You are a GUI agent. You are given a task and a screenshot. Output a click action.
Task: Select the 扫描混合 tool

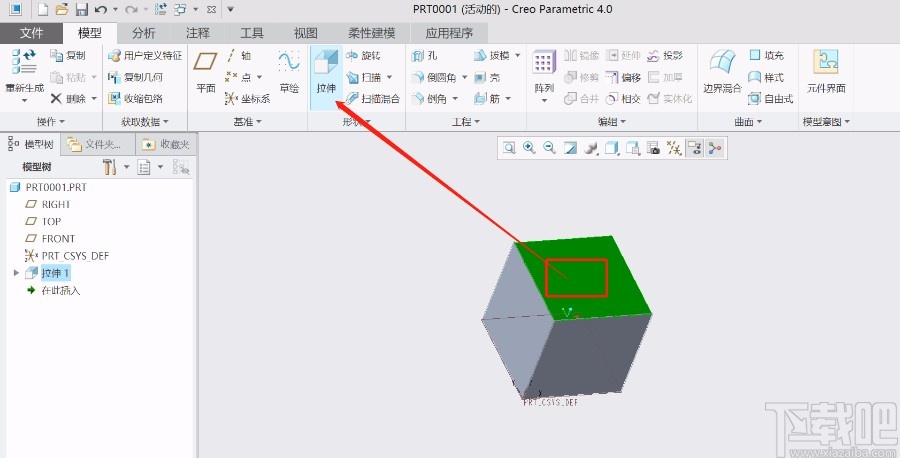[373, 99]
